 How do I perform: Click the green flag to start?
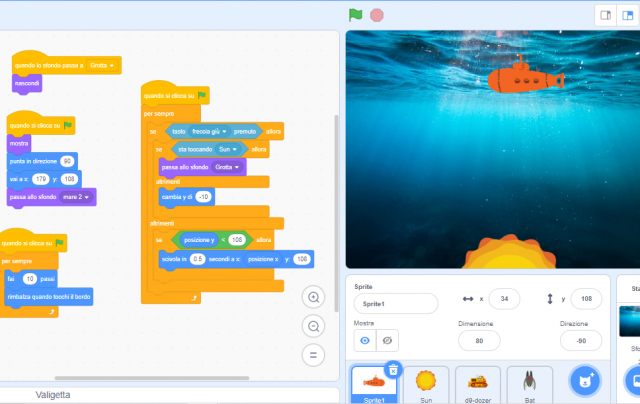[x=356, y=15]
